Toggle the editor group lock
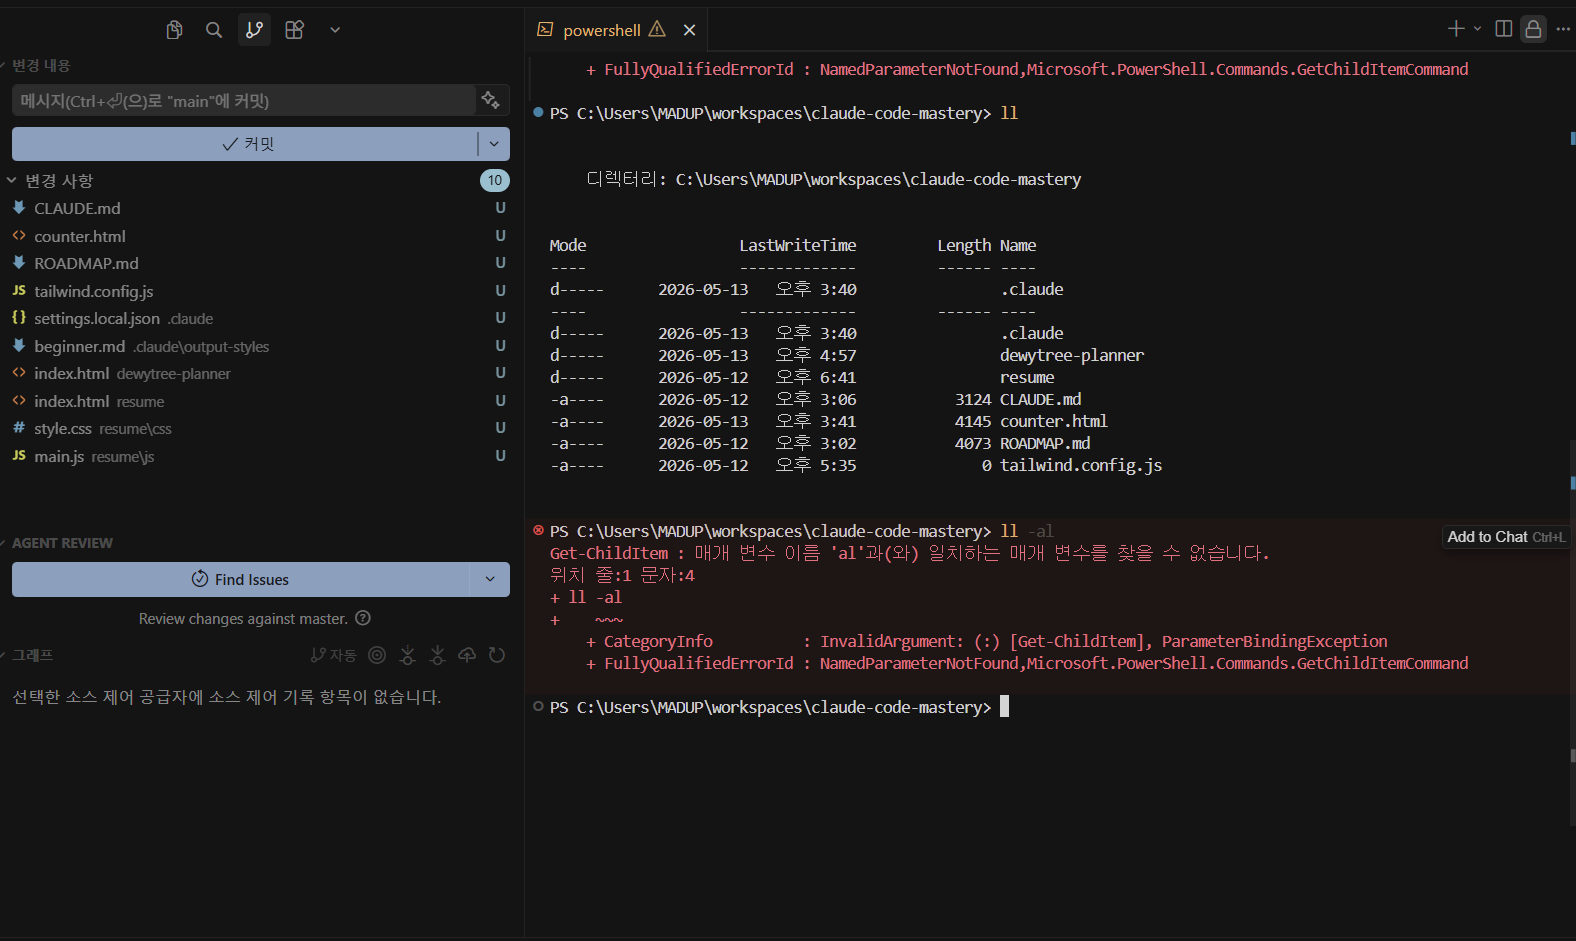 pos(1533,29)
